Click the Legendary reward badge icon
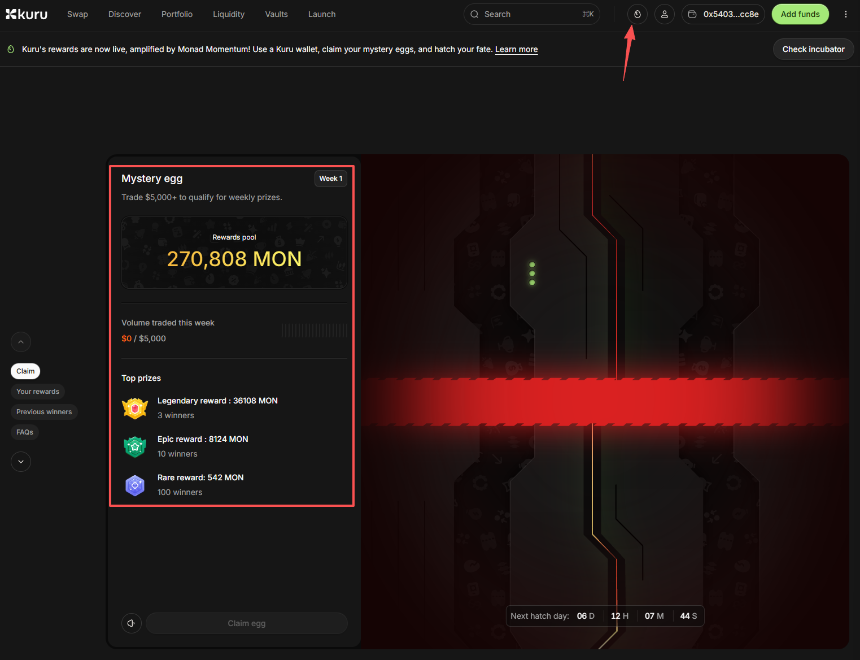This screenshot has width=860, height=660. 135,408
